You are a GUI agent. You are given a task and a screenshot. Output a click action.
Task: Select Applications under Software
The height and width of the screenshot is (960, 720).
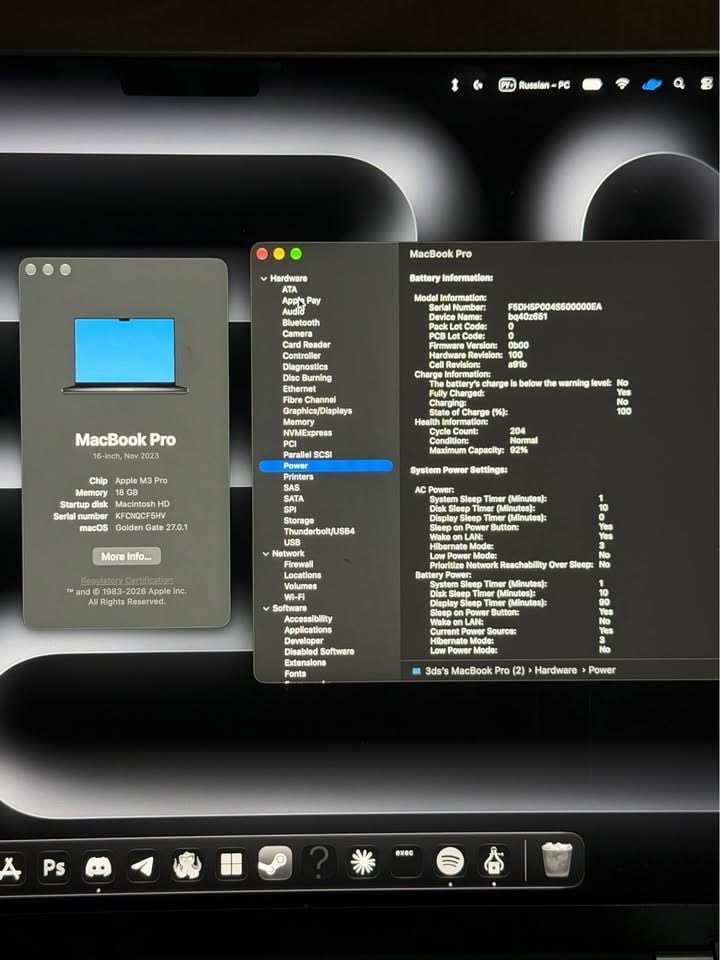308,631
